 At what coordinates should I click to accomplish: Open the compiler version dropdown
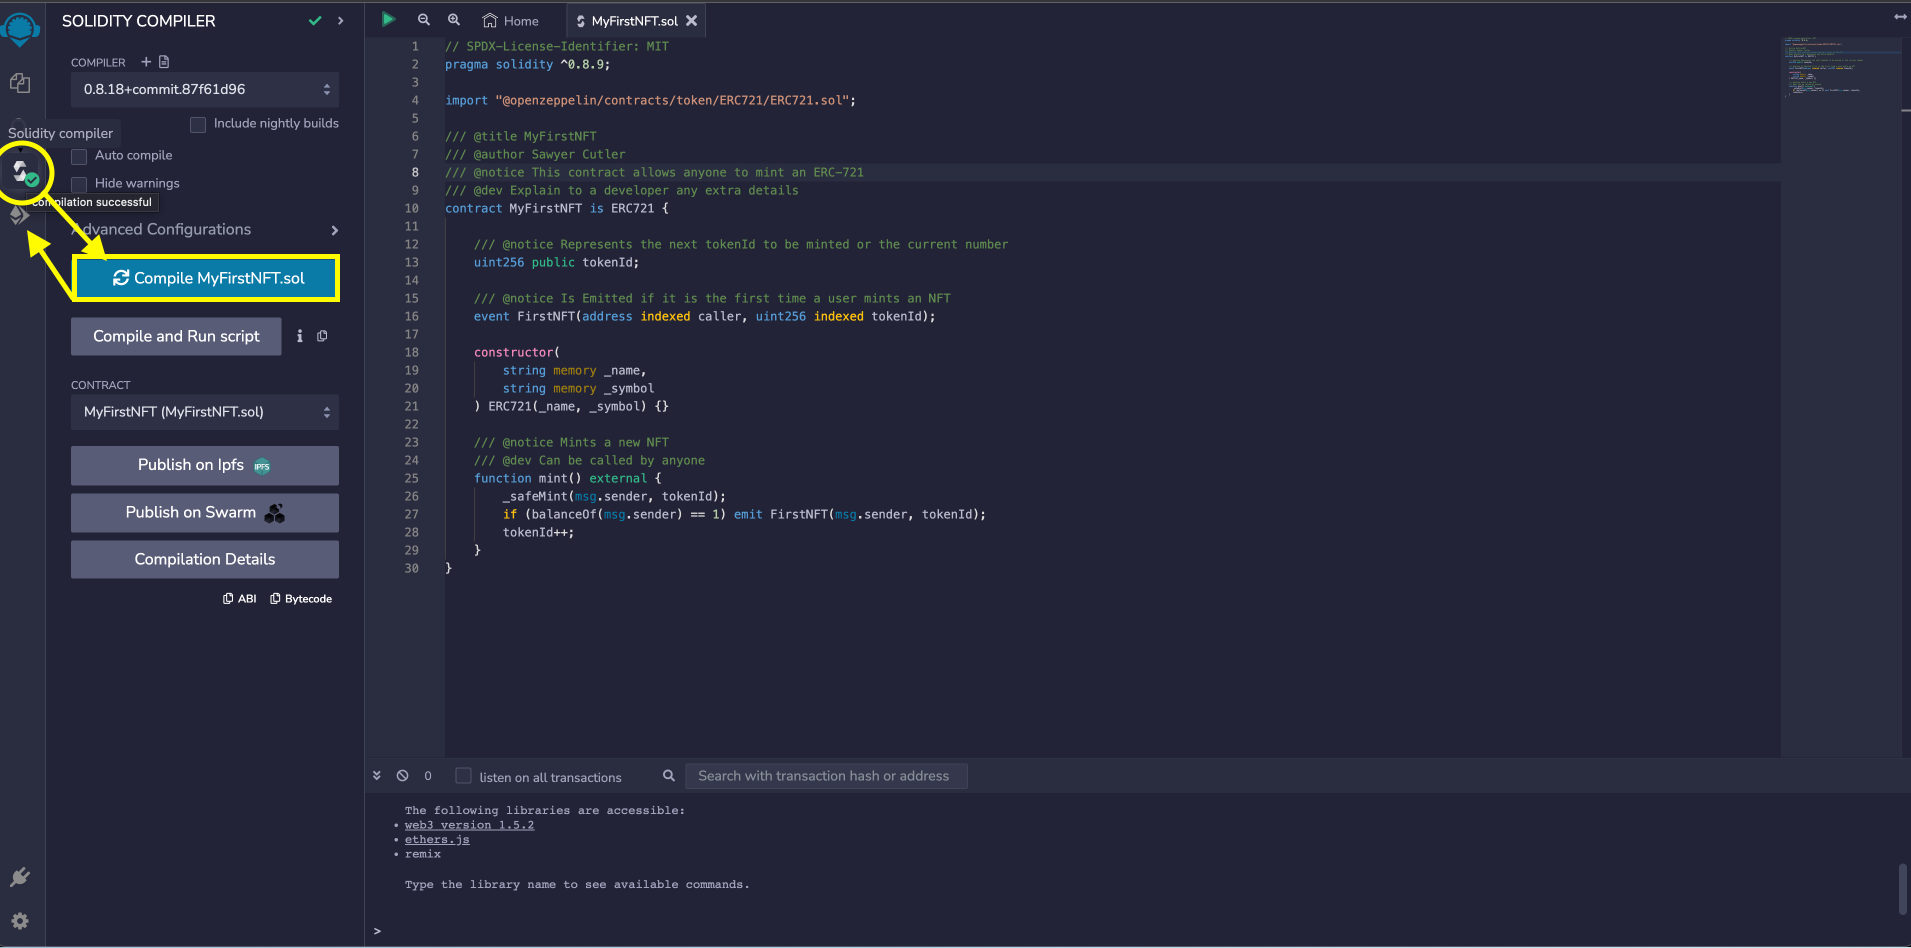pos(204,89)
